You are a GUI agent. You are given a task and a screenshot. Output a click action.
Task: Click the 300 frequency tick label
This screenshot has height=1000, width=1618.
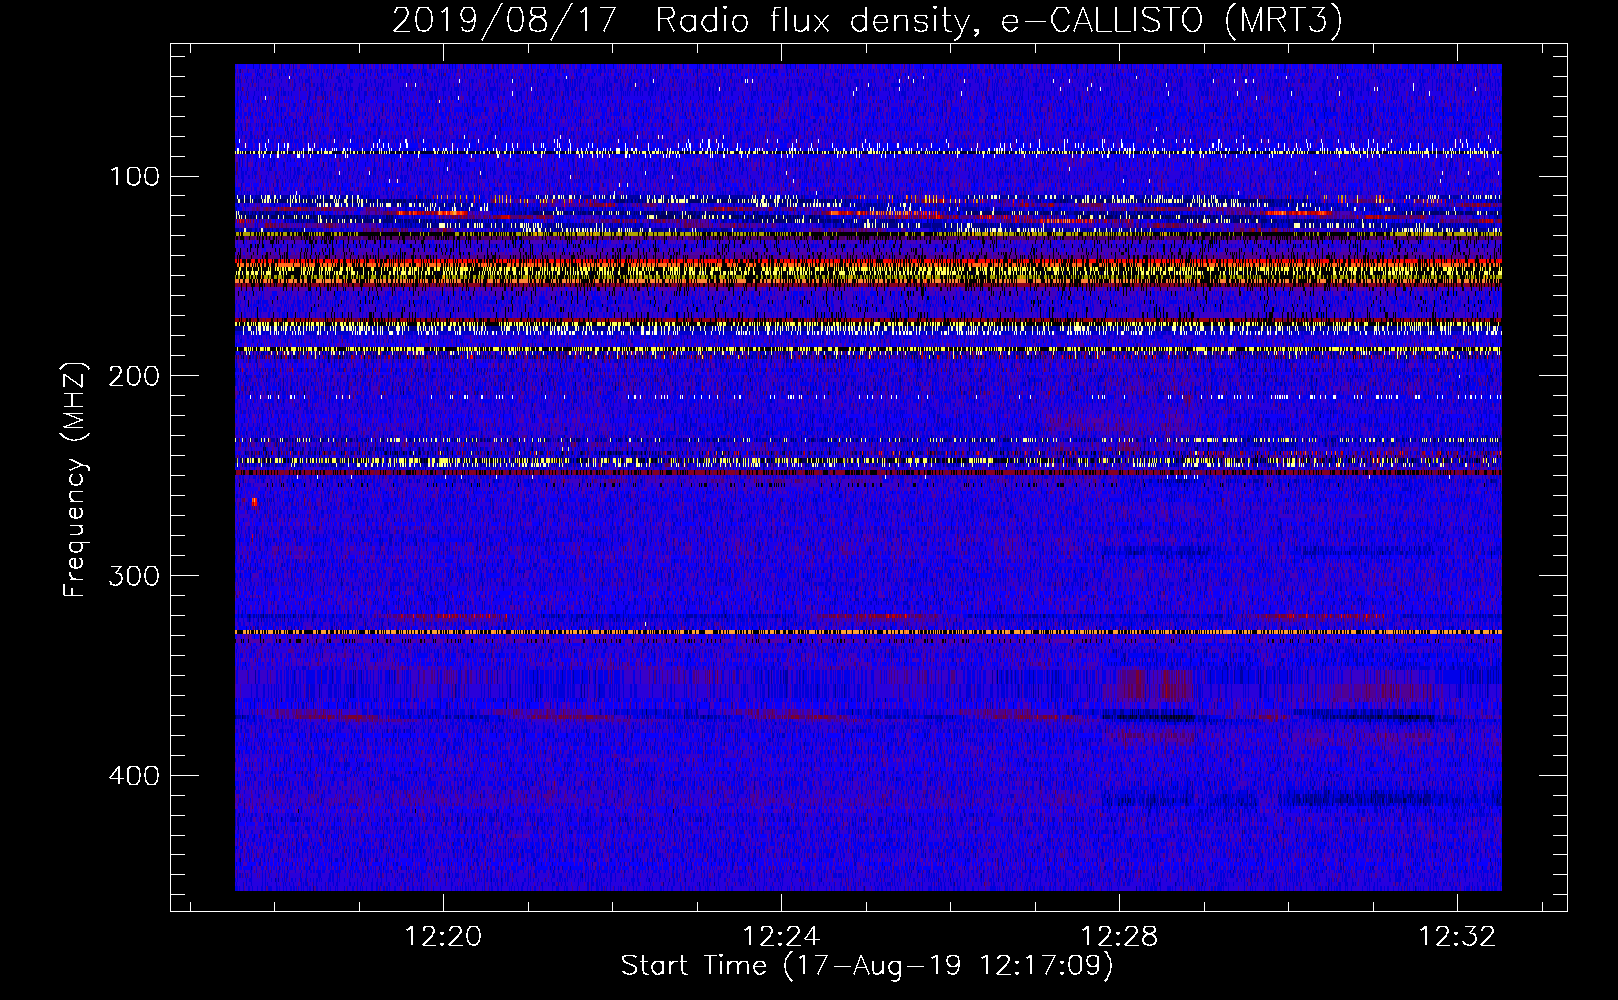[x=134, y=576]
